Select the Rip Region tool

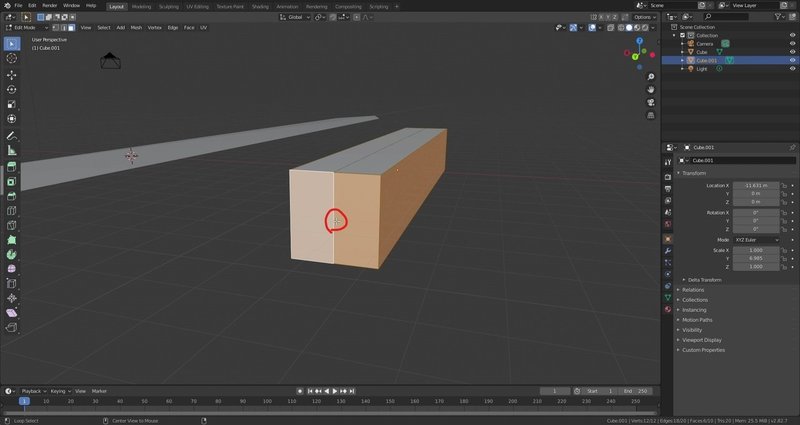(11, 327)
